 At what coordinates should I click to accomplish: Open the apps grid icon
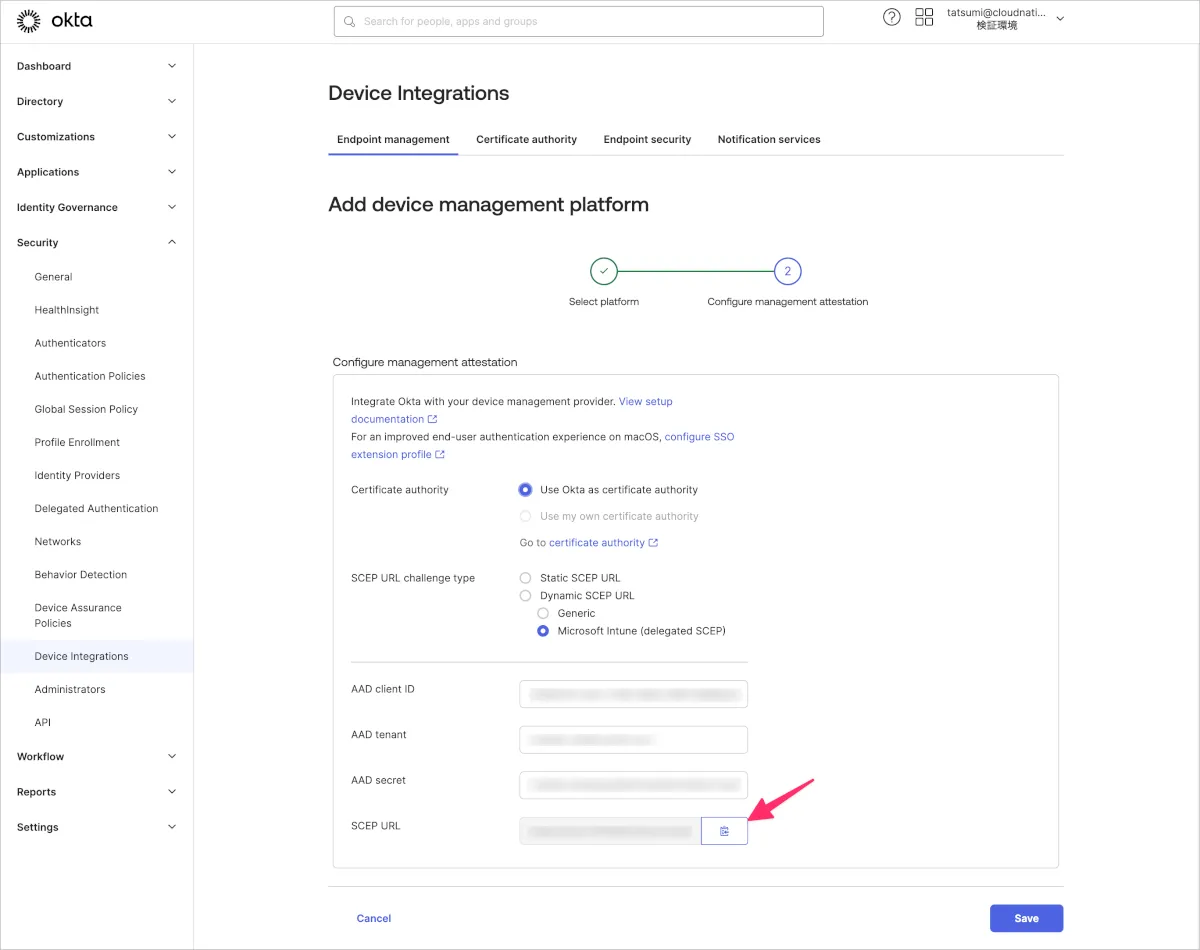(924, 17)
